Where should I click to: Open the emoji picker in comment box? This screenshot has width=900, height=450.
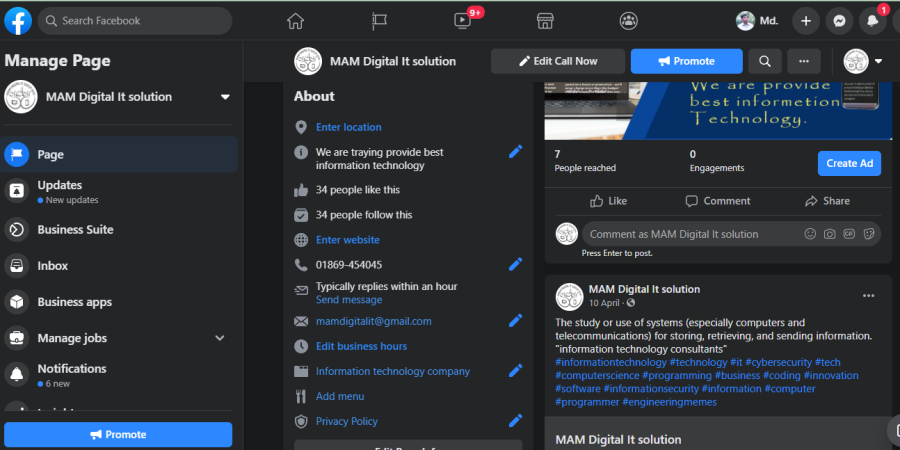[810, 234]
